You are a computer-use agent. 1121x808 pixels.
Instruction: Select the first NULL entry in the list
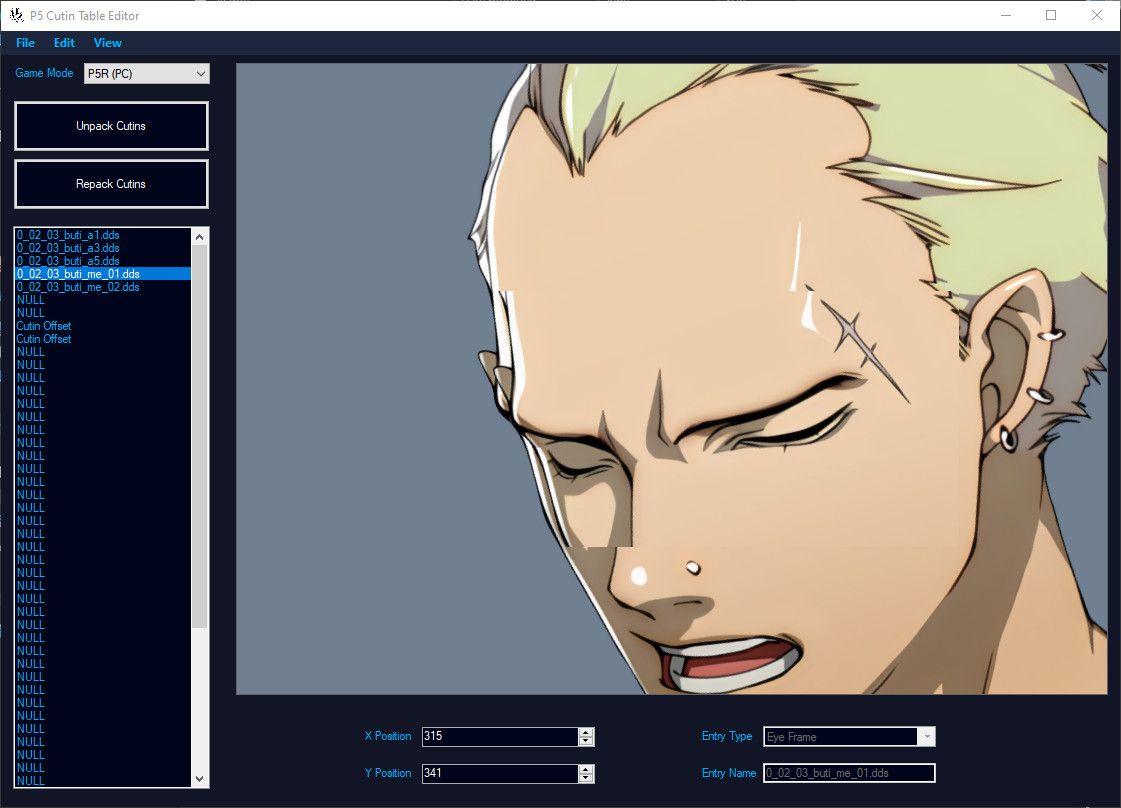(30, 299)
